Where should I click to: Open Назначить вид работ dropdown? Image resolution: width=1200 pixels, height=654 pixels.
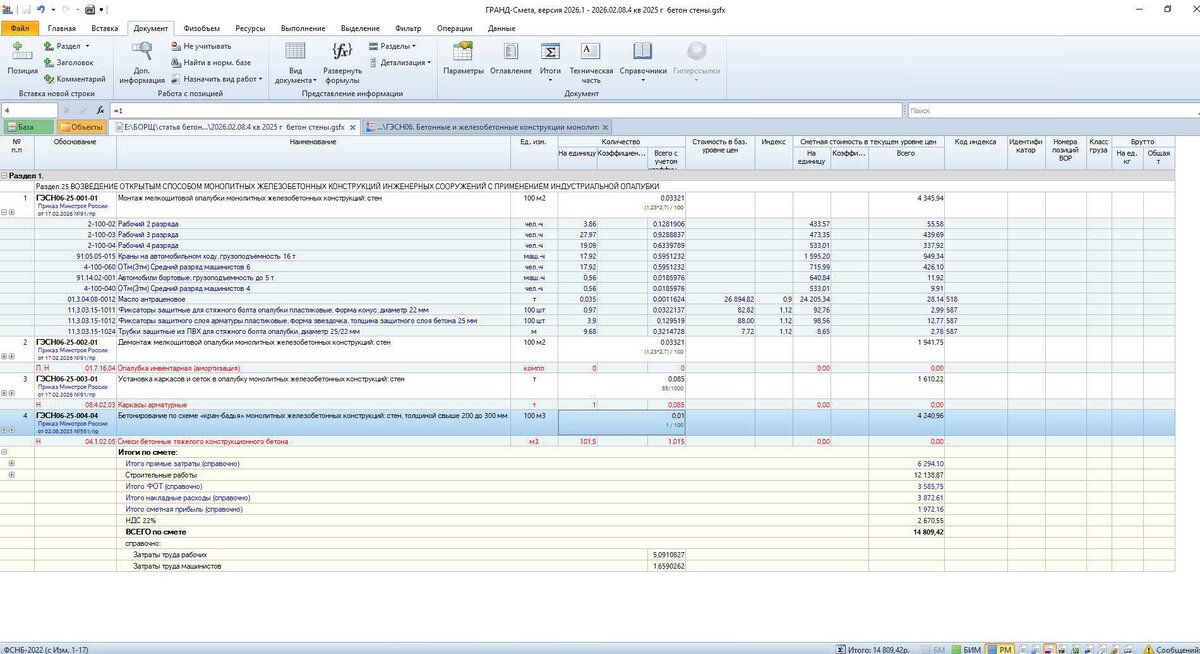coord(216,79)
